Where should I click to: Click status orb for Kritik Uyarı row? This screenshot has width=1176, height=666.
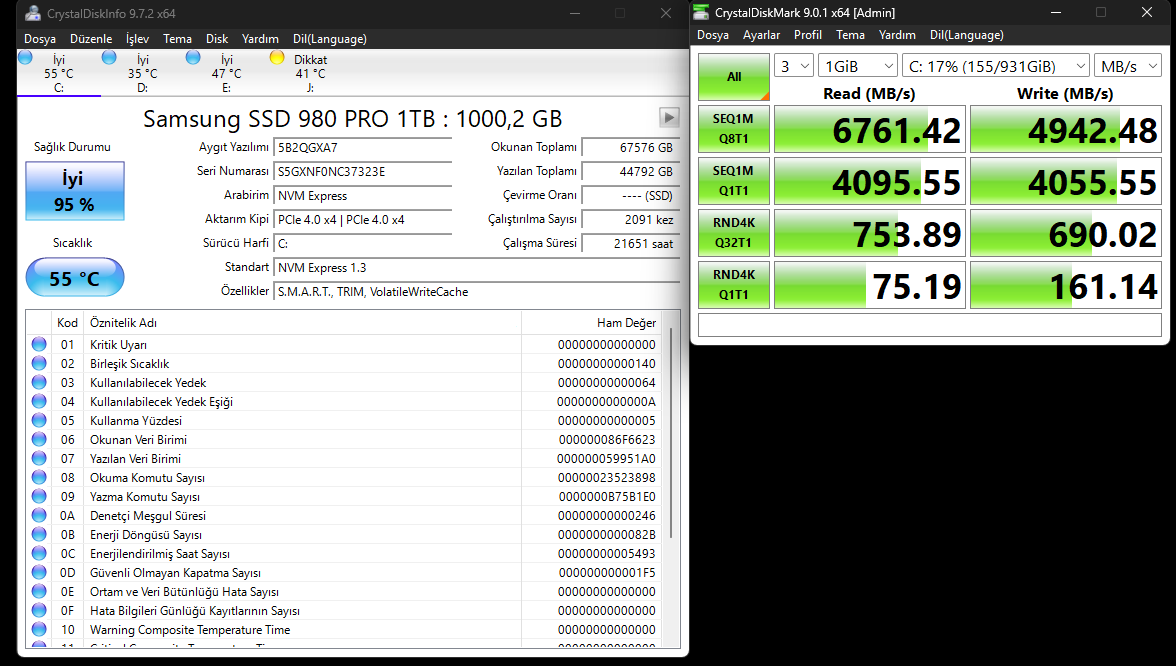click(39, 344)
